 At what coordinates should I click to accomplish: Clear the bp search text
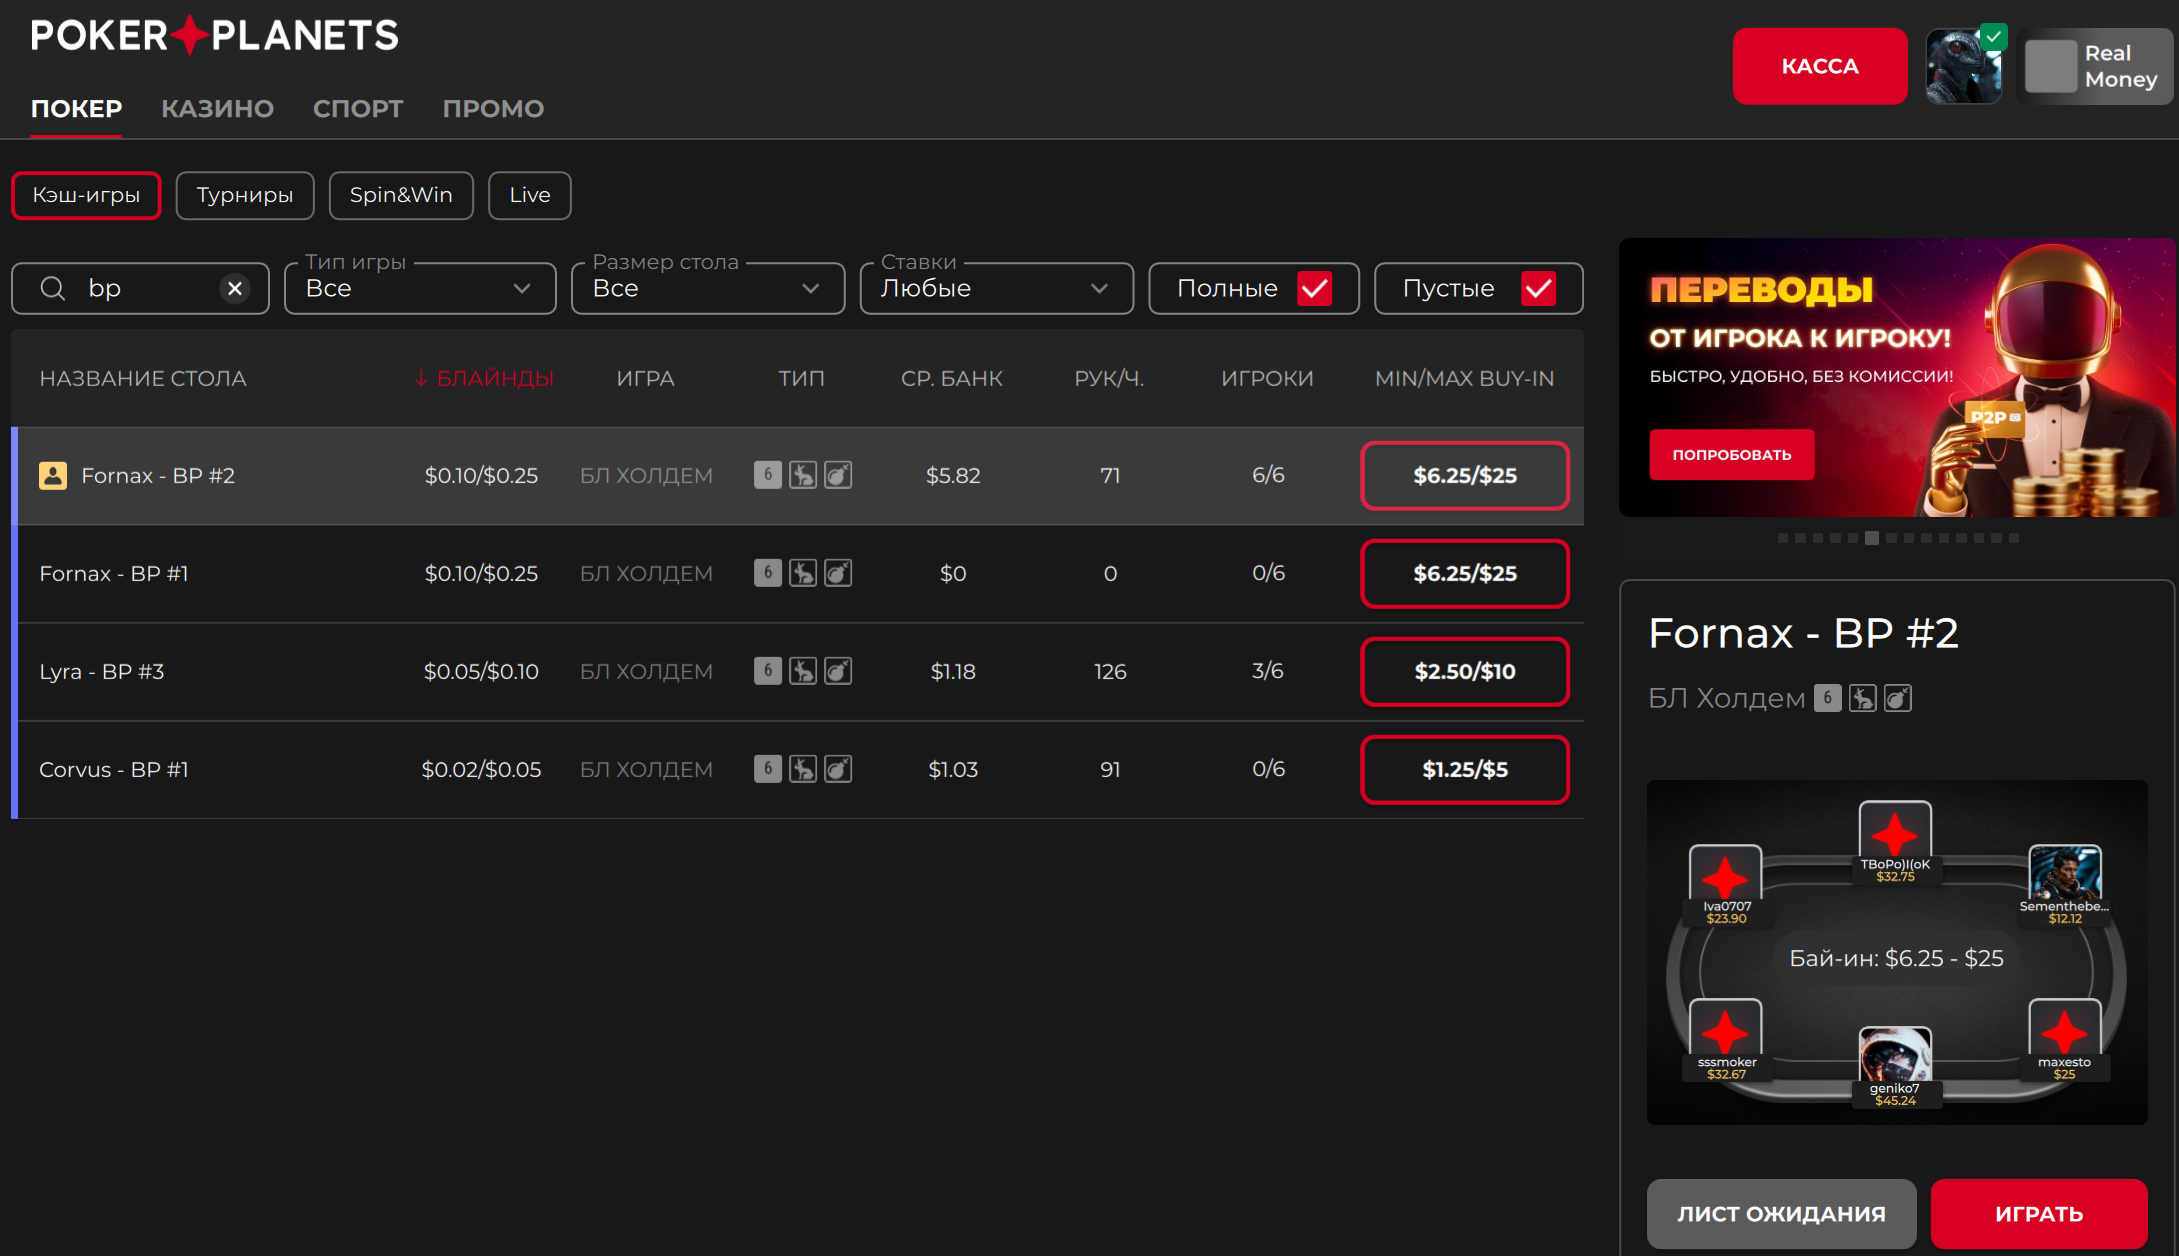point(234,289)
